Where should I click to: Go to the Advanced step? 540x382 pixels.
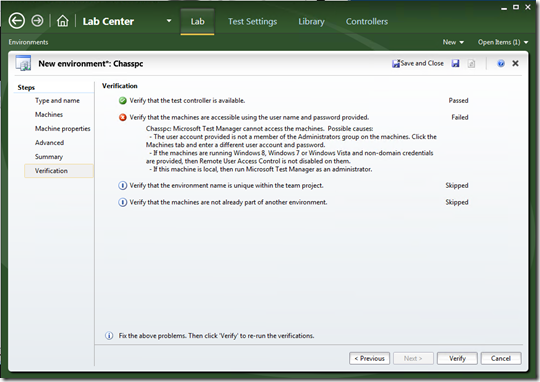pyautogui.click(x=49, y=143)
